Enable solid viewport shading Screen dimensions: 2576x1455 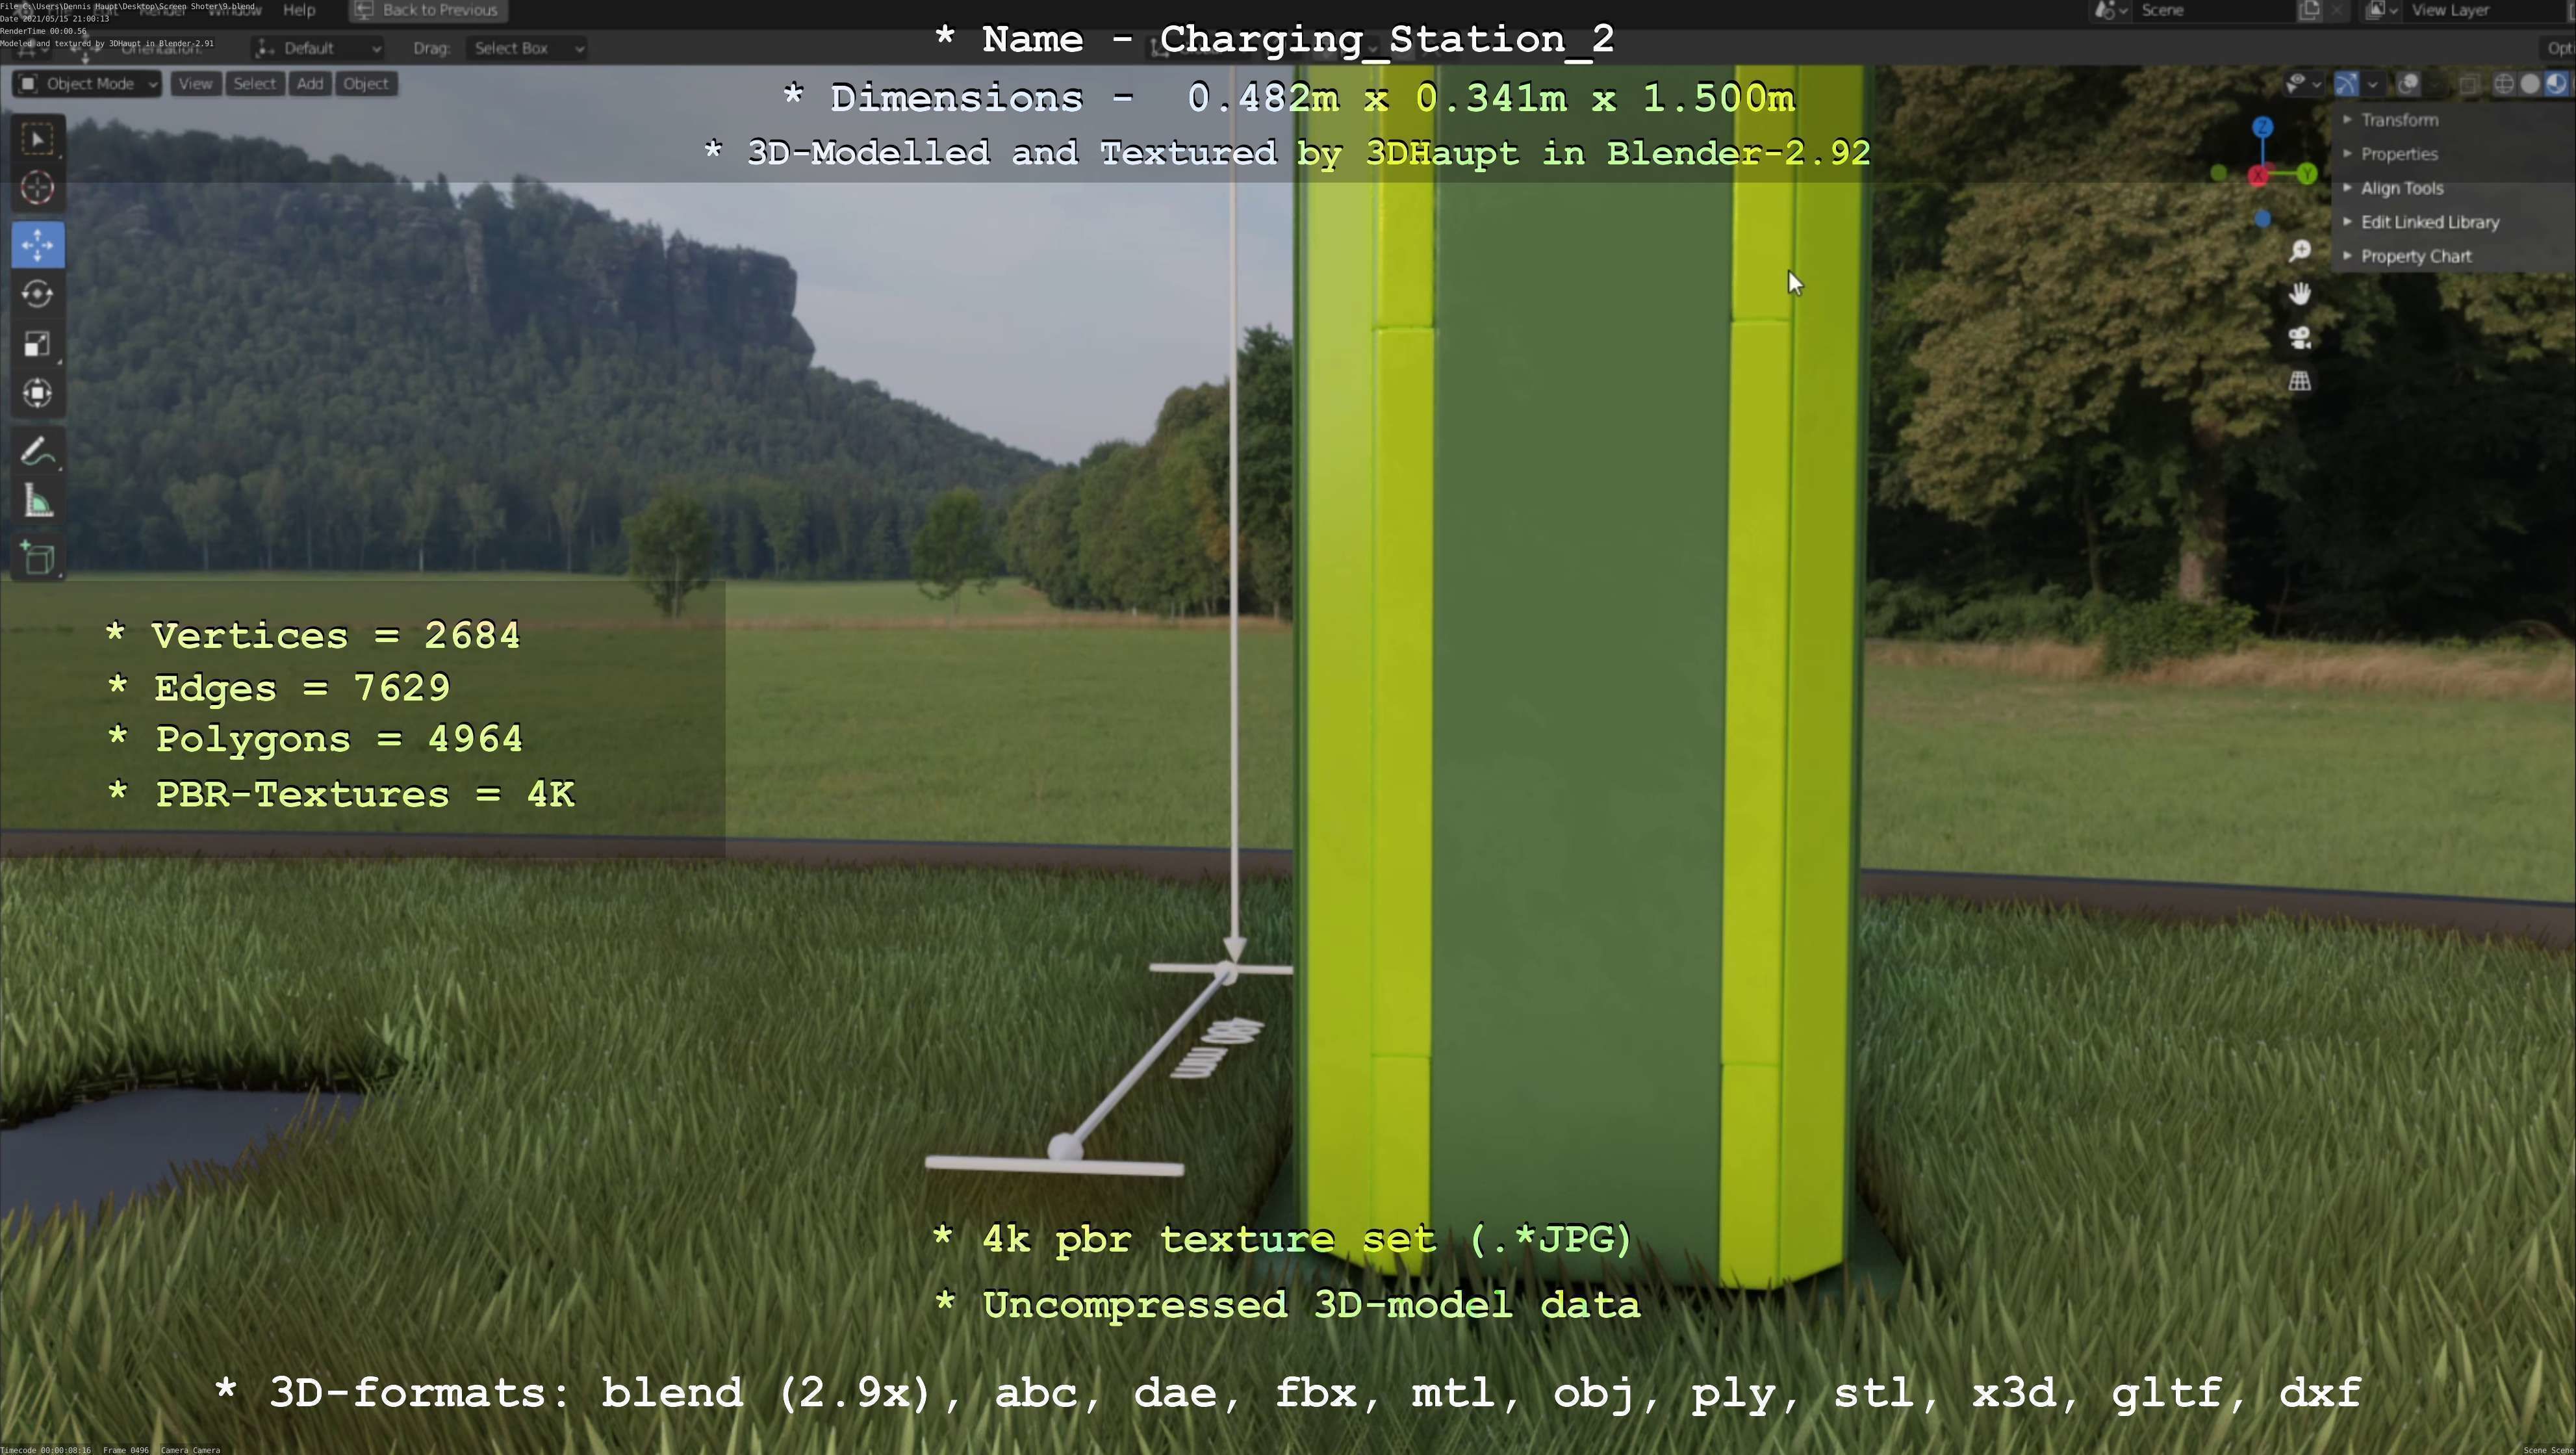(2530, 84)
